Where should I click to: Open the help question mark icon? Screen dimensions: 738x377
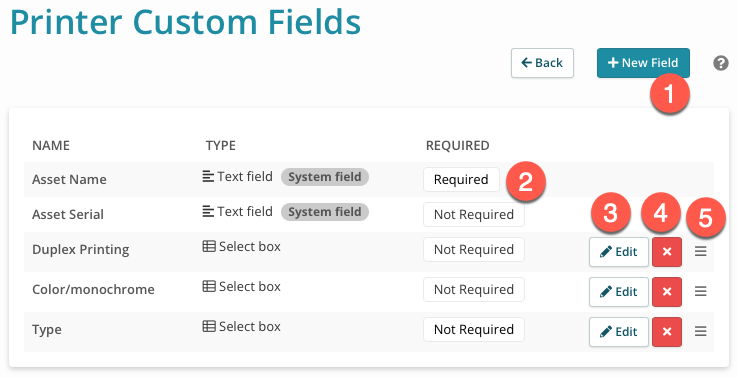(x=721, y=63)
